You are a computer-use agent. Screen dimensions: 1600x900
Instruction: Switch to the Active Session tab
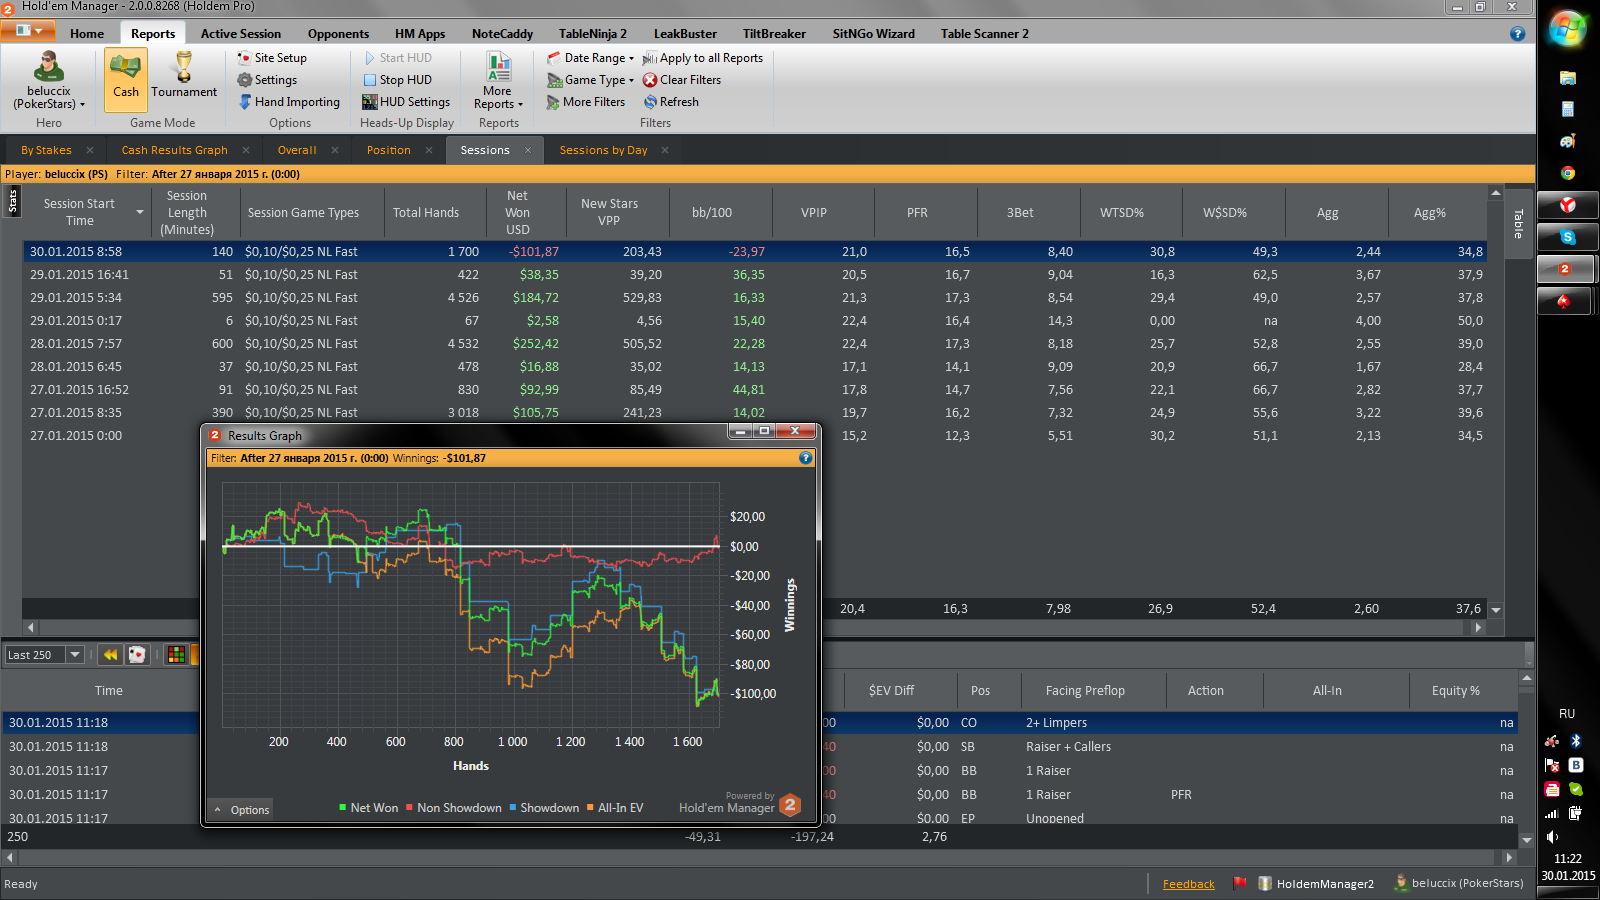241,33
